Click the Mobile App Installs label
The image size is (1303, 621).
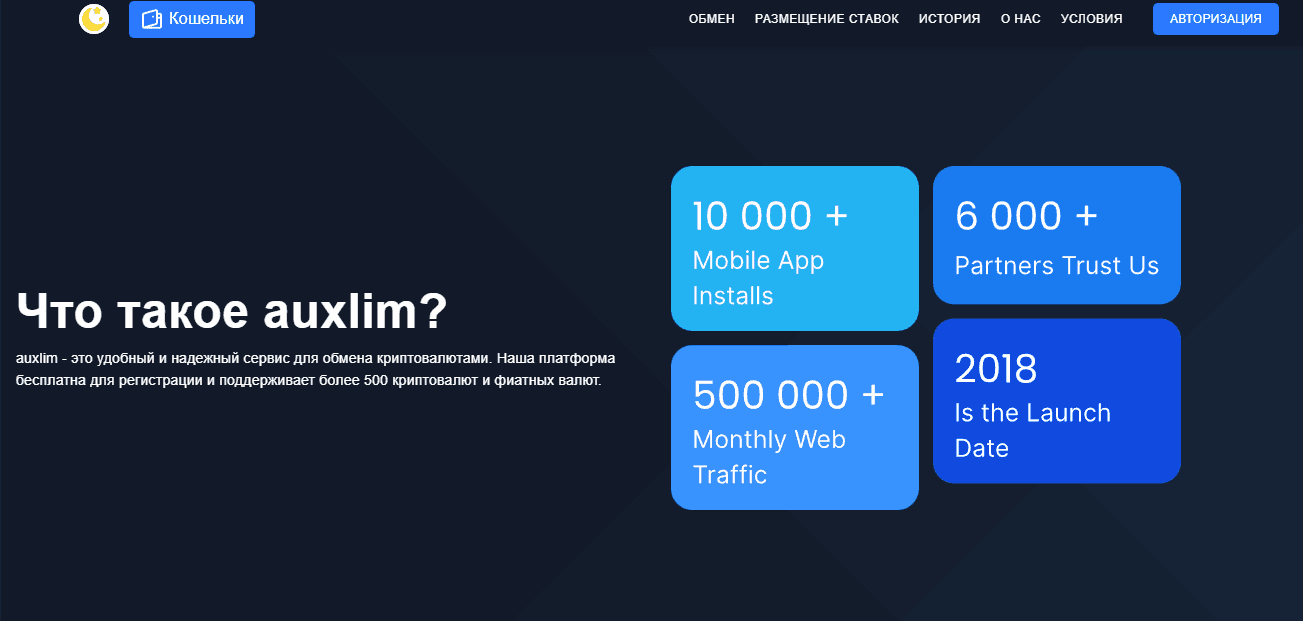758,278
